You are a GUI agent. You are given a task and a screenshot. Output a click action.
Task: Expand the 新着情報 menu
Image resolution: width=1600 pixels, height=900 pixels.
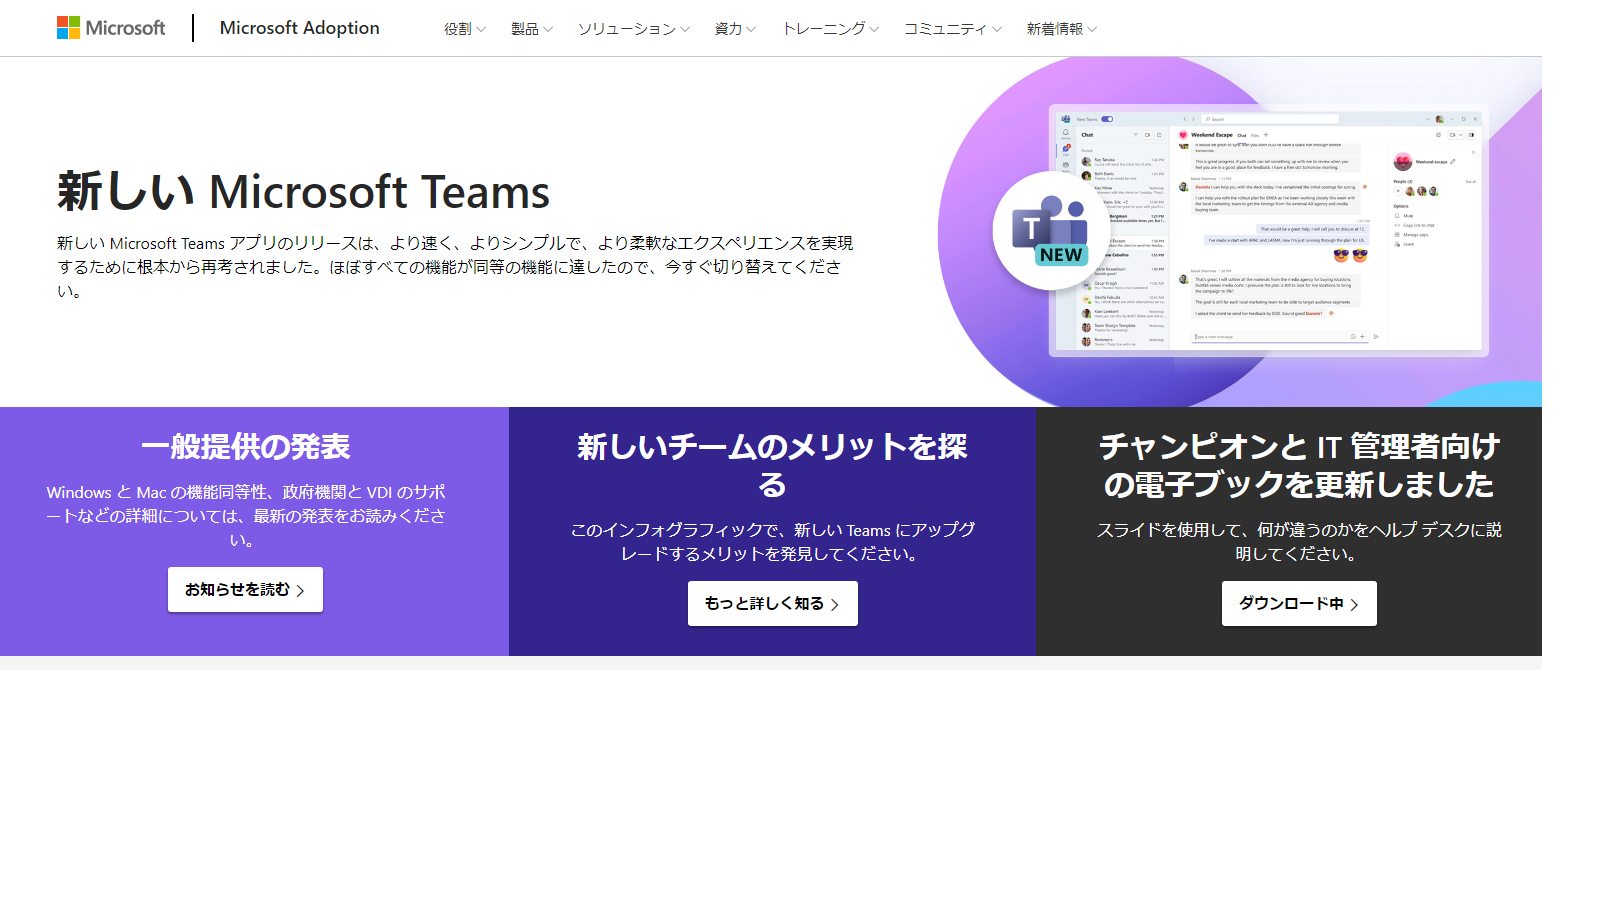point(1061,29)
